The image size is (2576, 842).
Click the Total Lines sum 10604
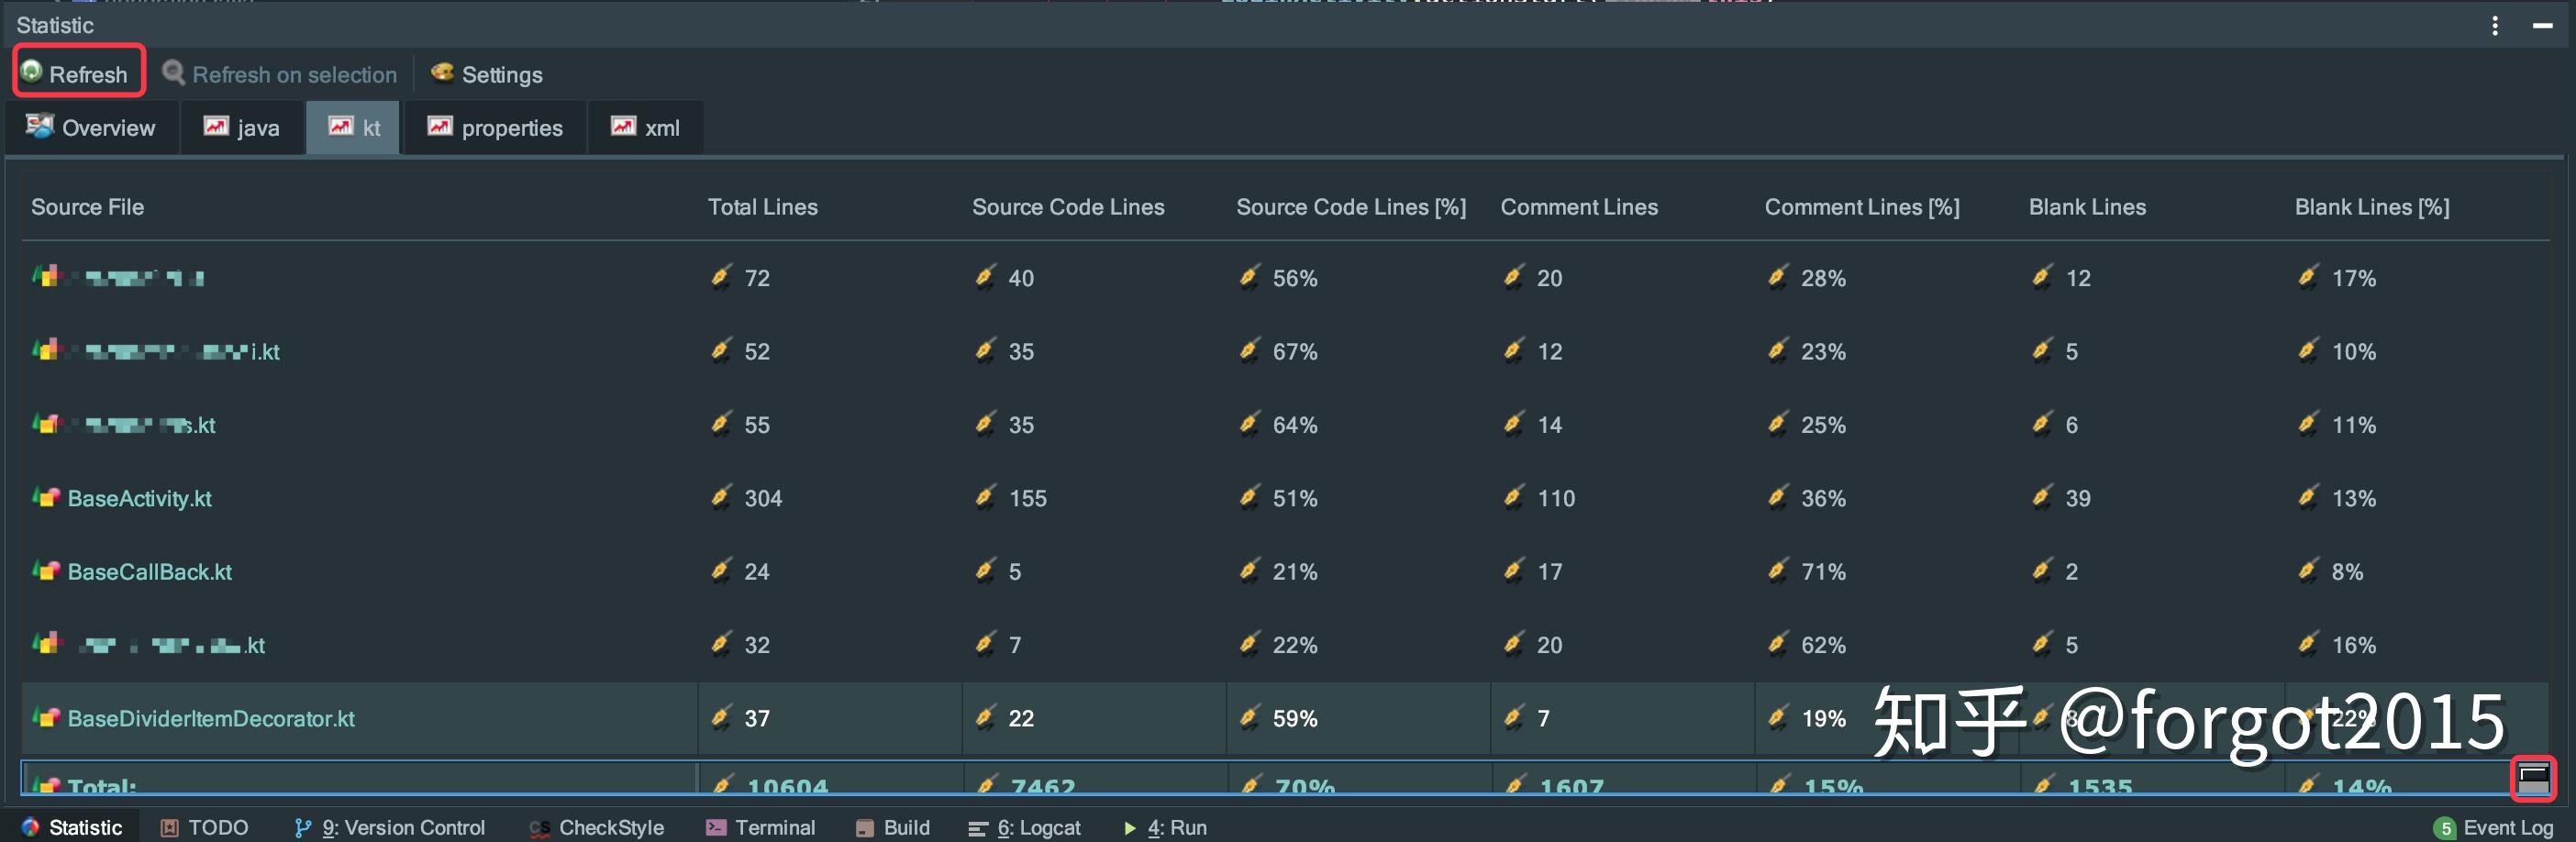tap(787, 786)
